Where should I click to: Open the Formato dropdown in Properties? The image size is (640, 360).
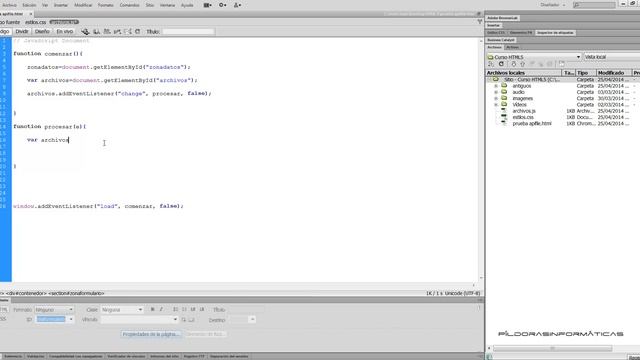[x=54, y=310]
